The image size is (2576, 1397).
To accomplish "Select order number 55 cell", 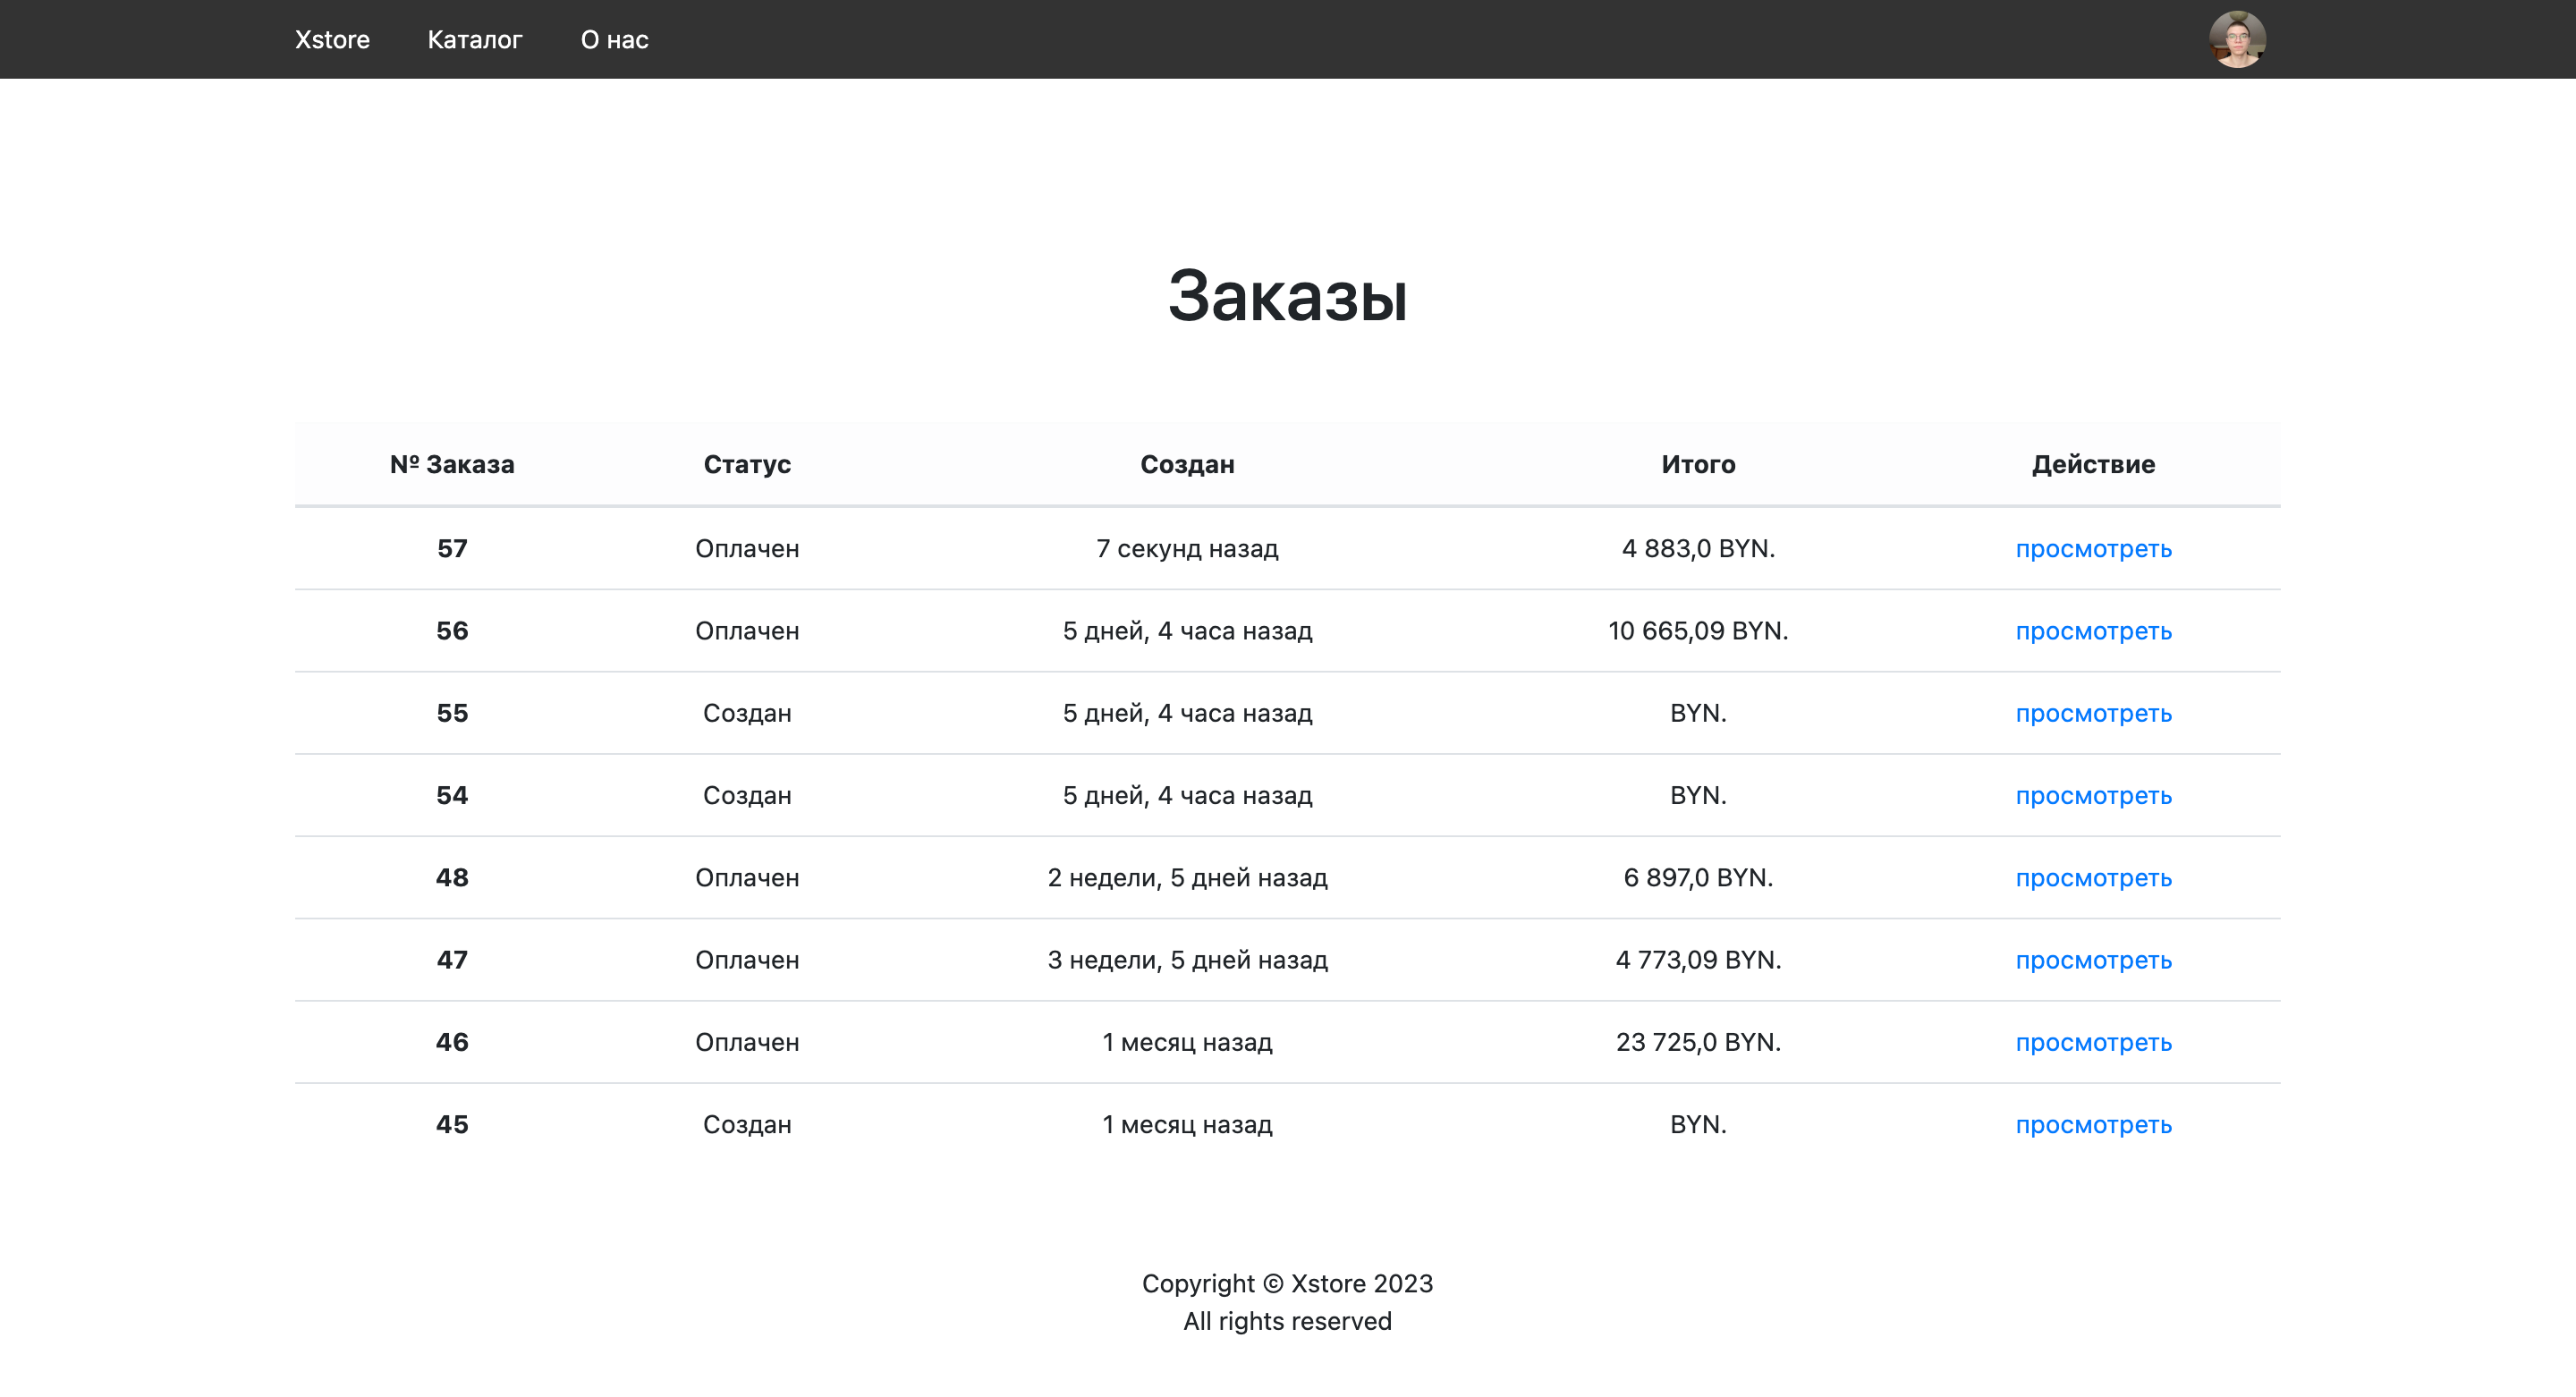I will point(452,713).
